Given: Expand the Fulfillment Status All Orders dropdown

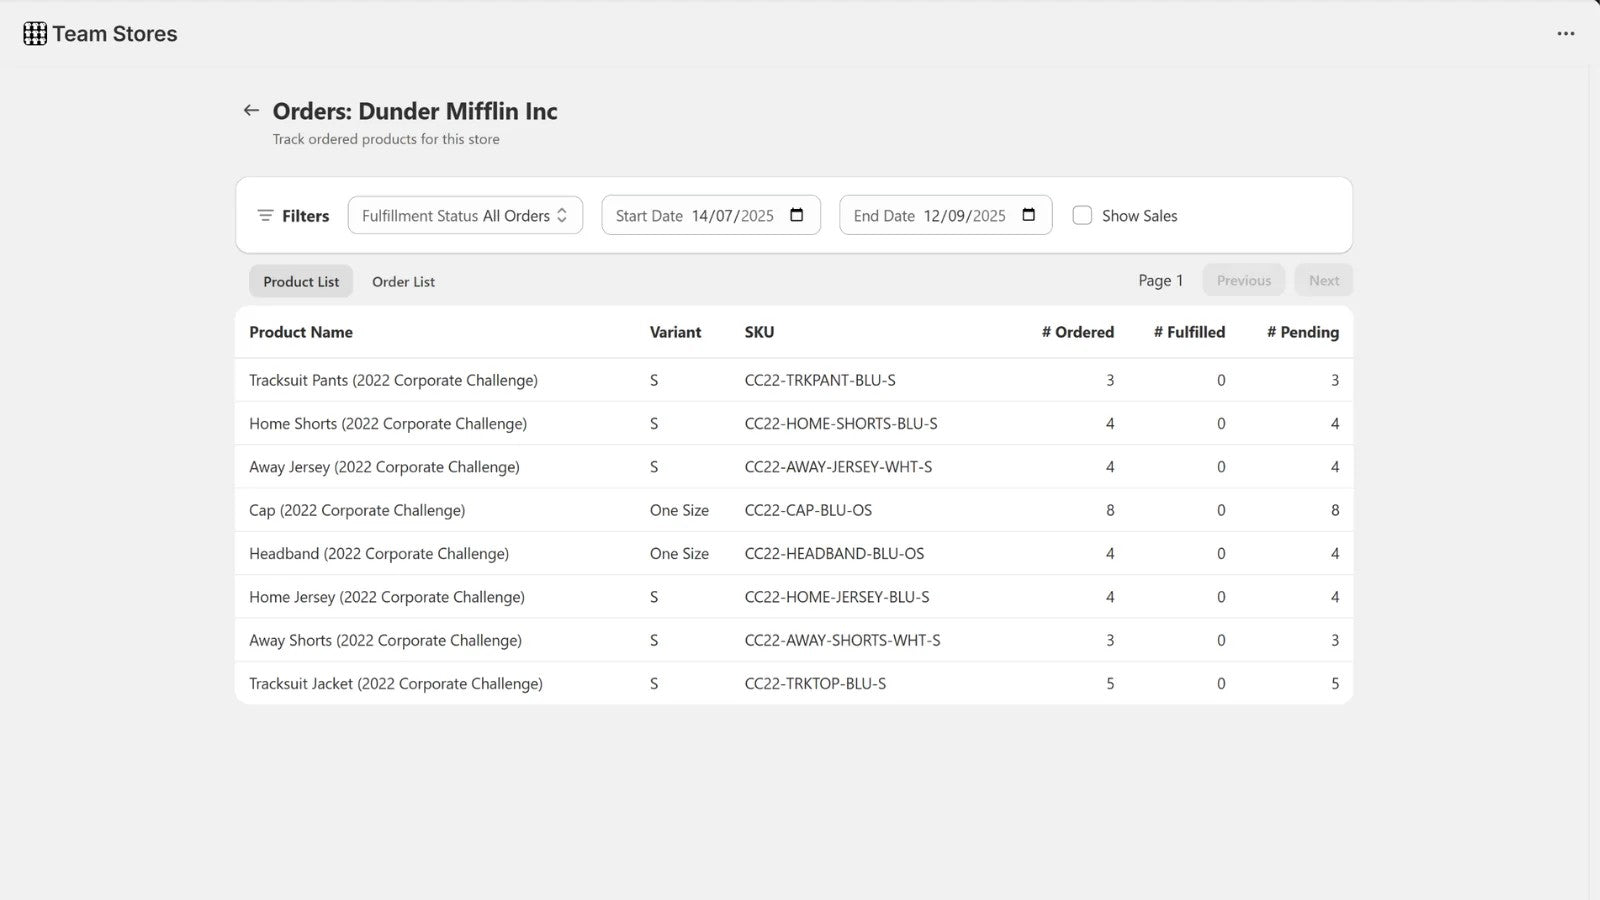Looking at the screenshot, I should tap(465, 215).
